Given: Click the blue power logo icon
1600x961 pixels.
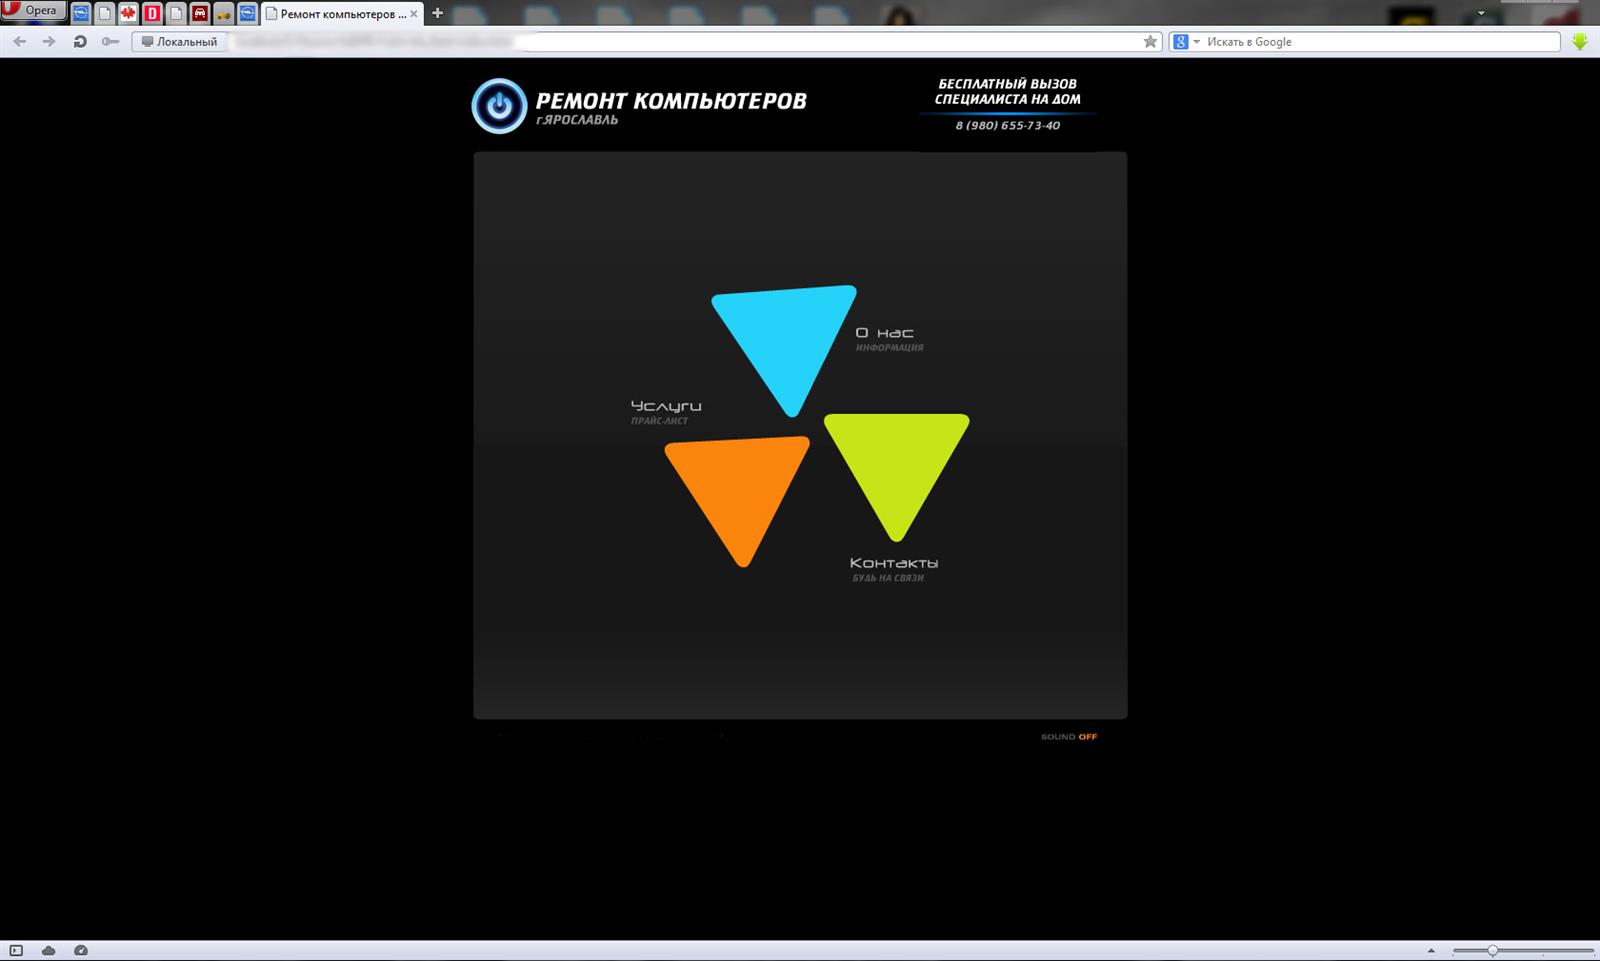Looking at the screenshot, I should [x=499, y=105].
